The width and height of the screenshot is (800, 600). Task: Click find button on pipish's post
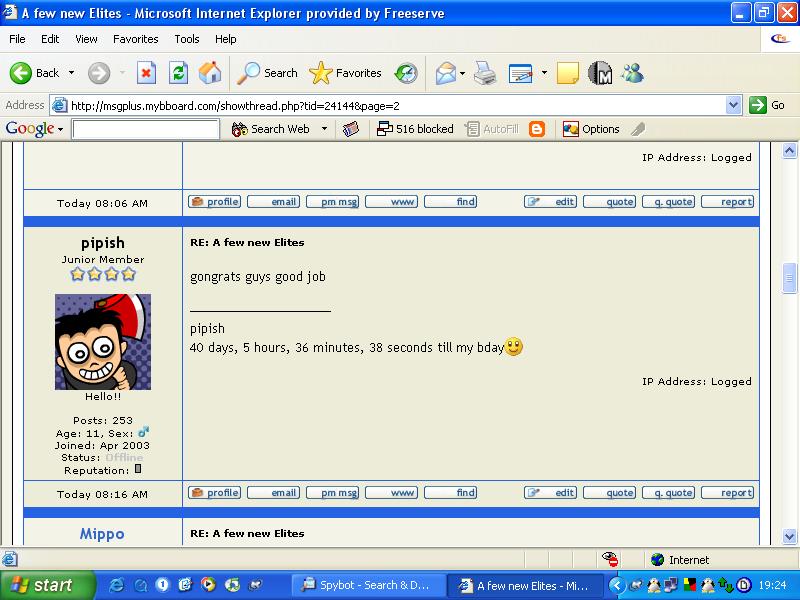[x=451, y=493]
